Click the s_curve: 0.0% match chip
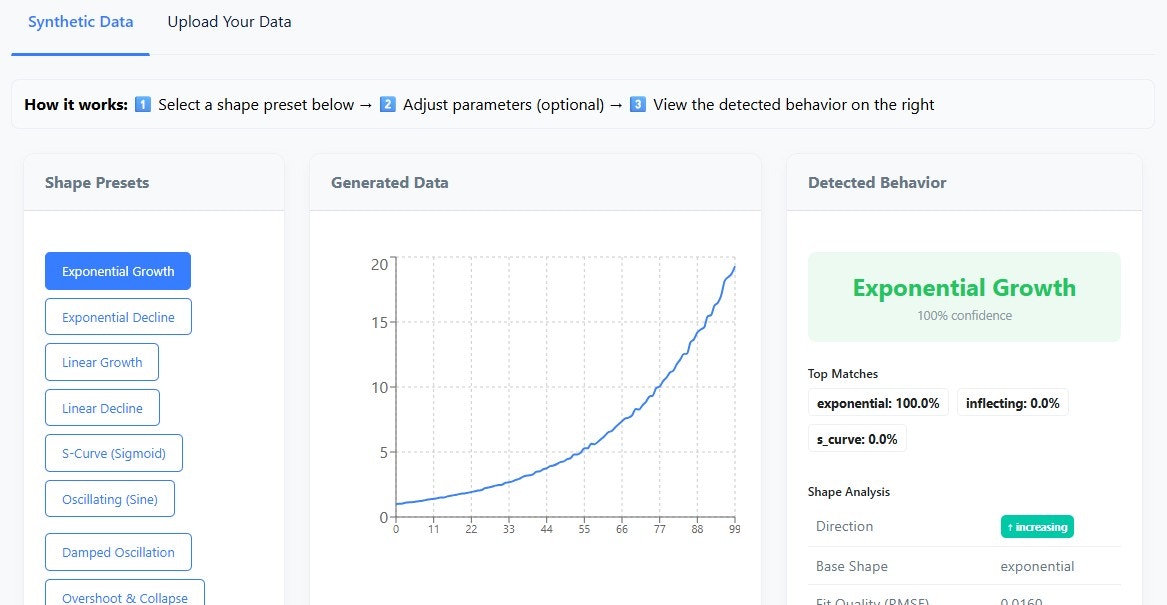Viewport: 1167px width, 605px height. point(856,438)
